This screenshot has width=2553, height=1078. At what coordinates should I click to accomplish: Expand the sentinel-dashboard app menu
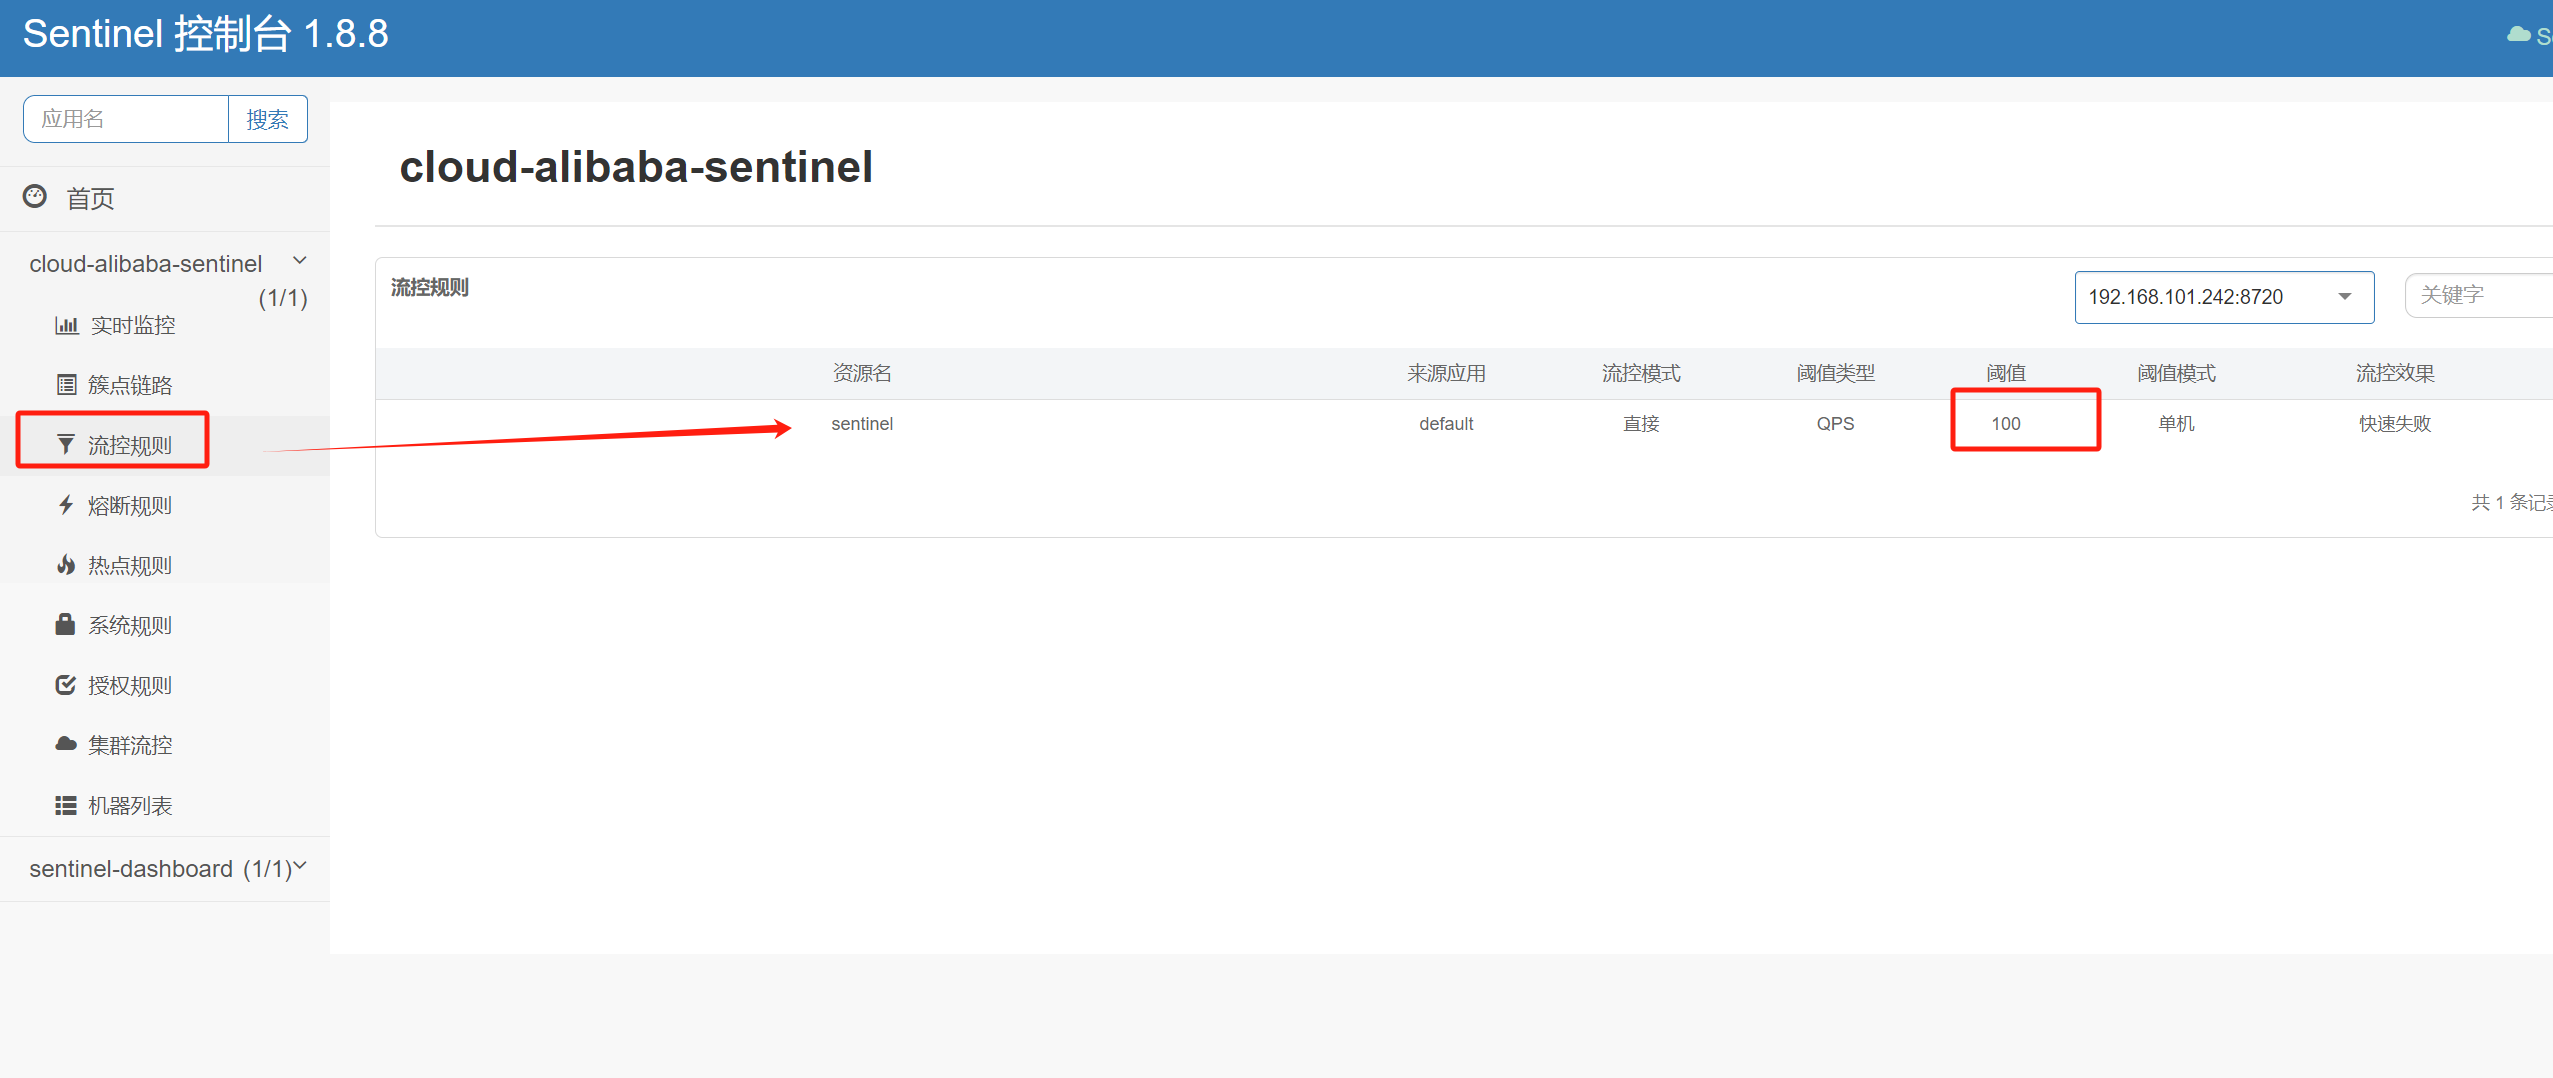[x=299, y=867]
